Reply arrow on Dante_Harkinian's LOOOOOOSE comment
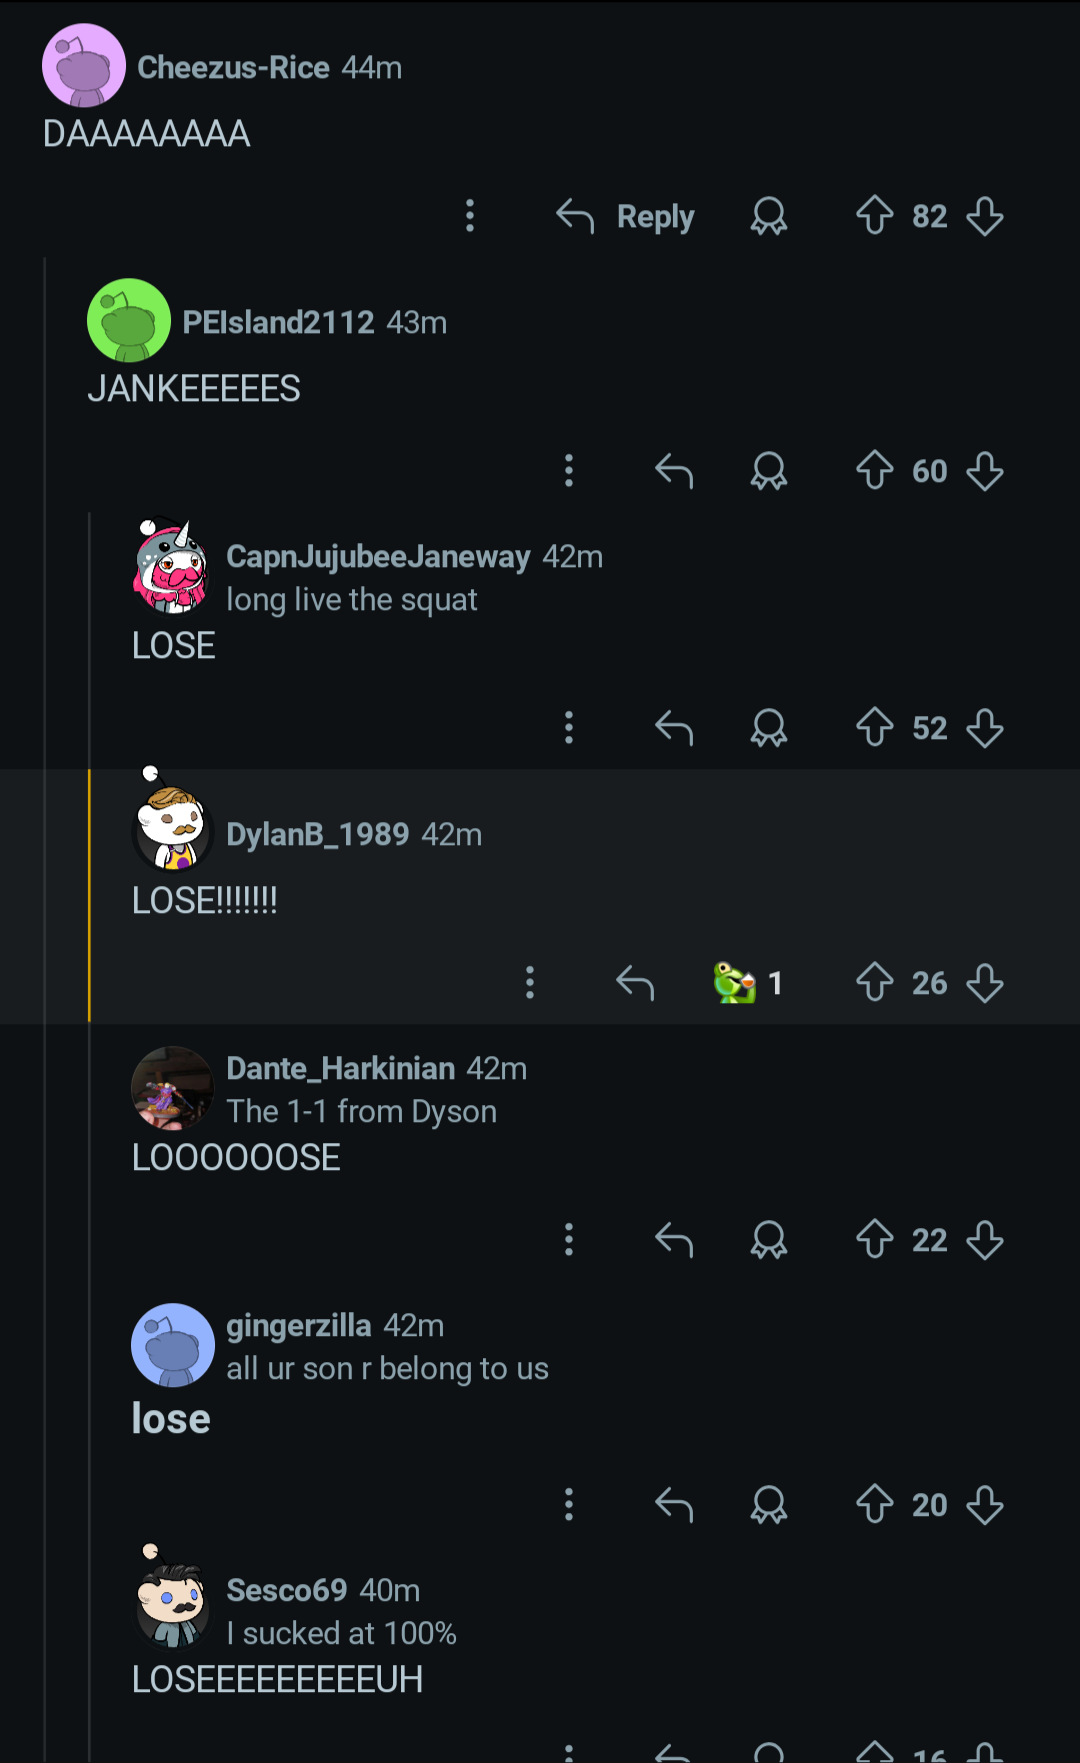The width and height of the screenshot is (1080, 1763). pos(674,1240)
